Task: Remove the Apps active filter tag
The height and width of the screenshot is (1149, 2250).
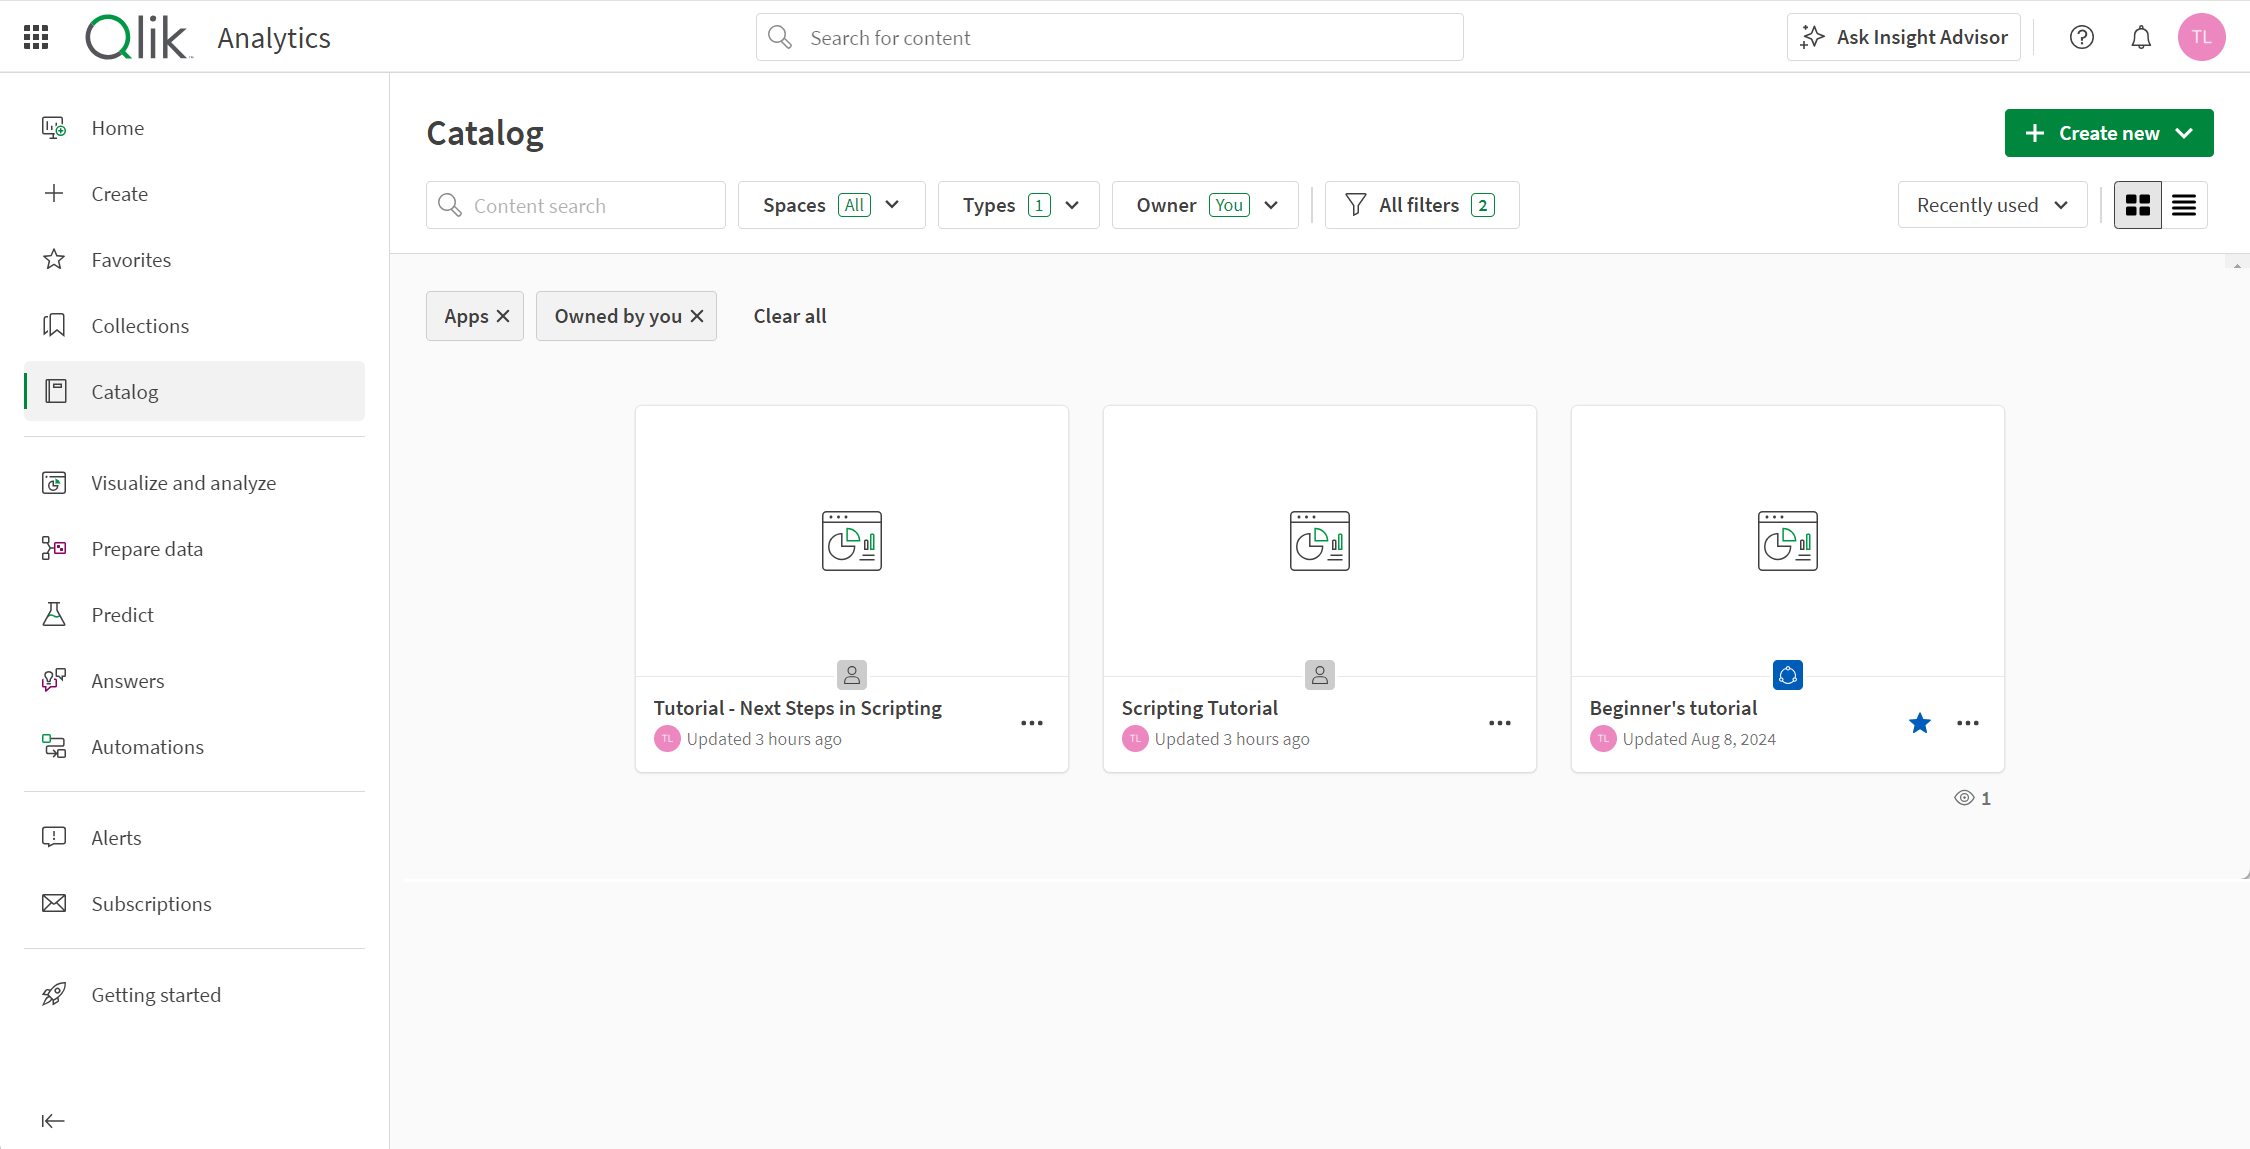Action: (x=504, y=315)
